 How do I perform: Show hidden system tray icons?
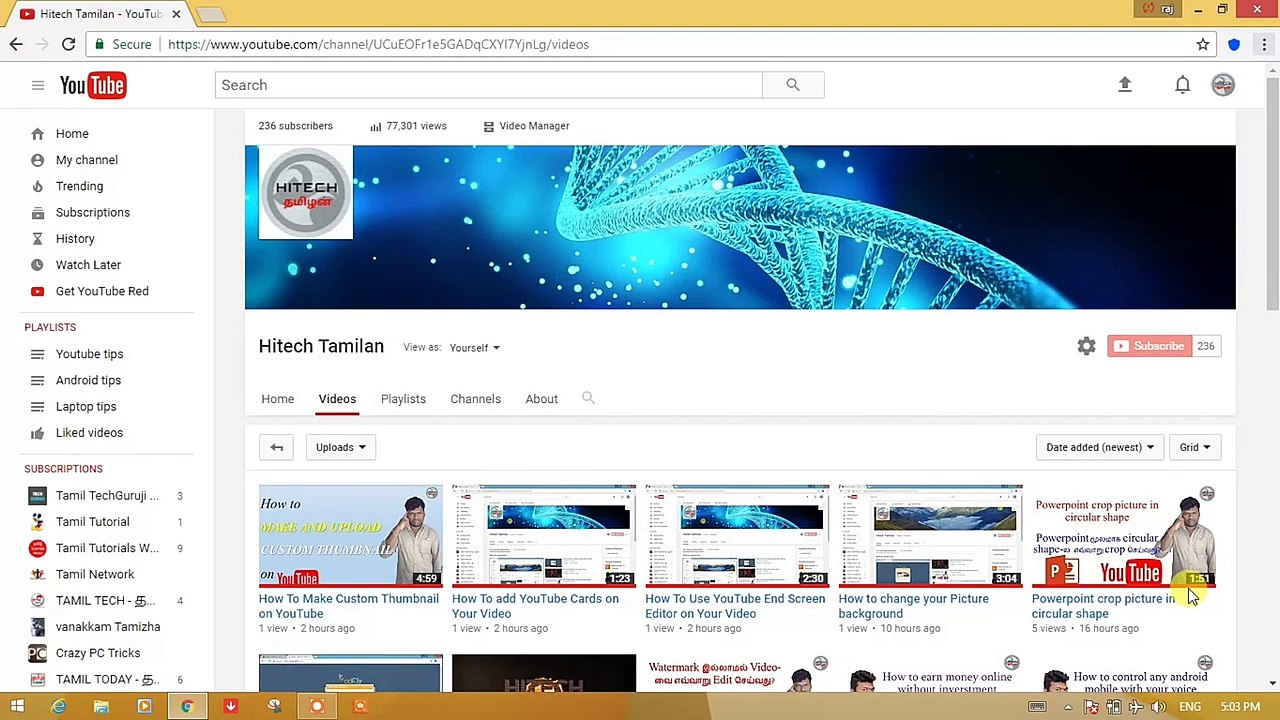(1068, 707)
